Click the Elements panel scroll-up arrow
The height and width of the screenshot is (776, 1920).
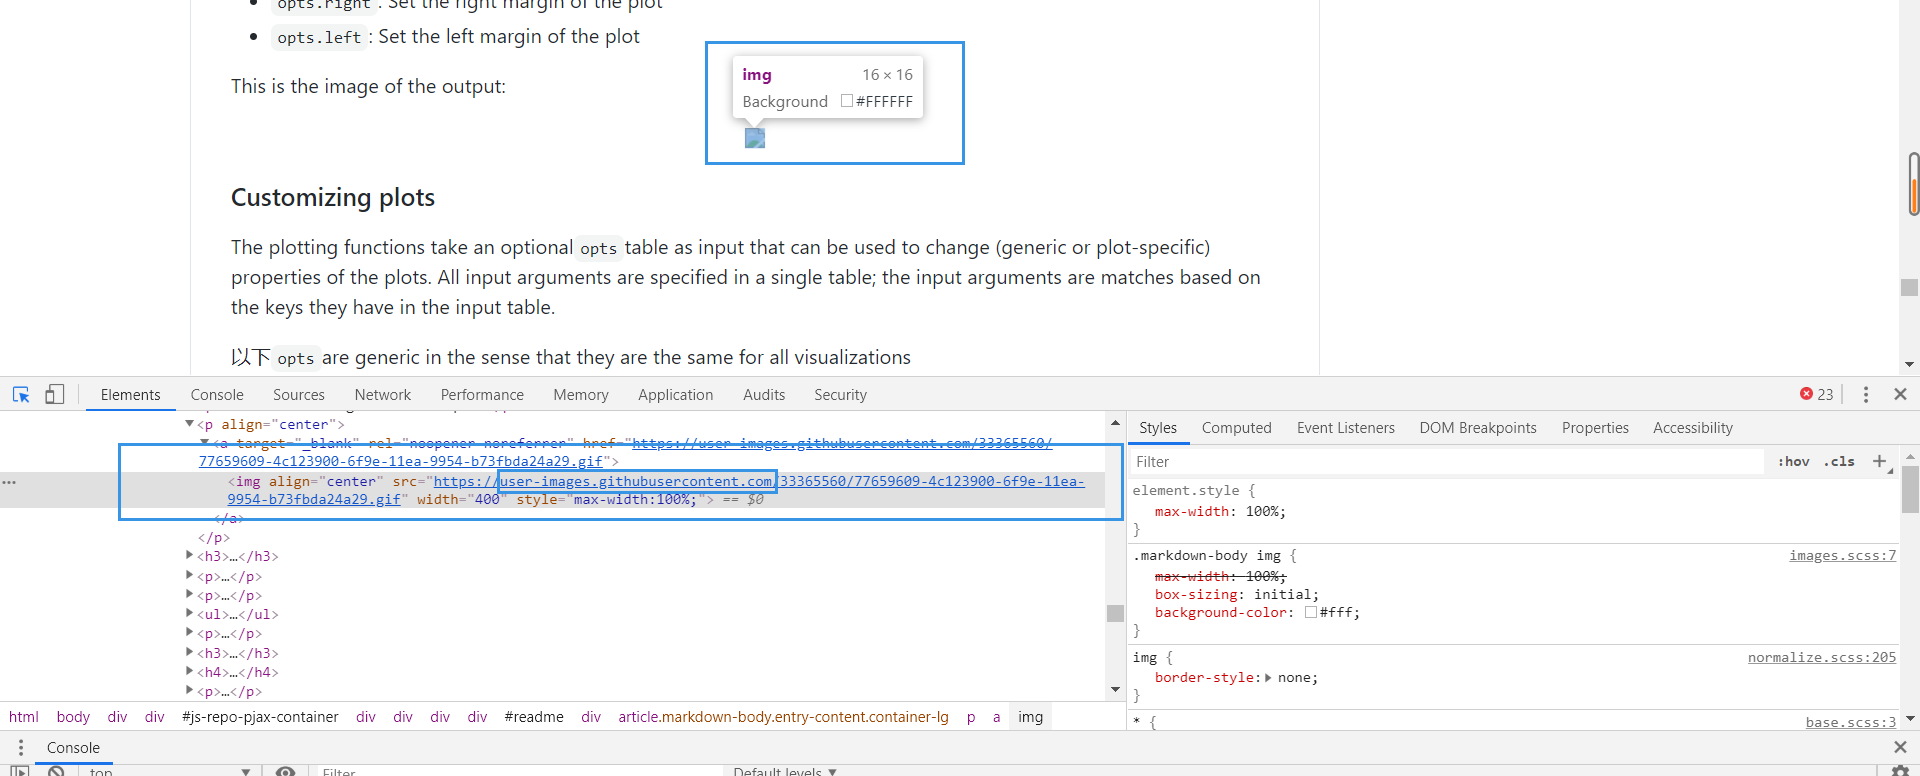click(1115, 423)
